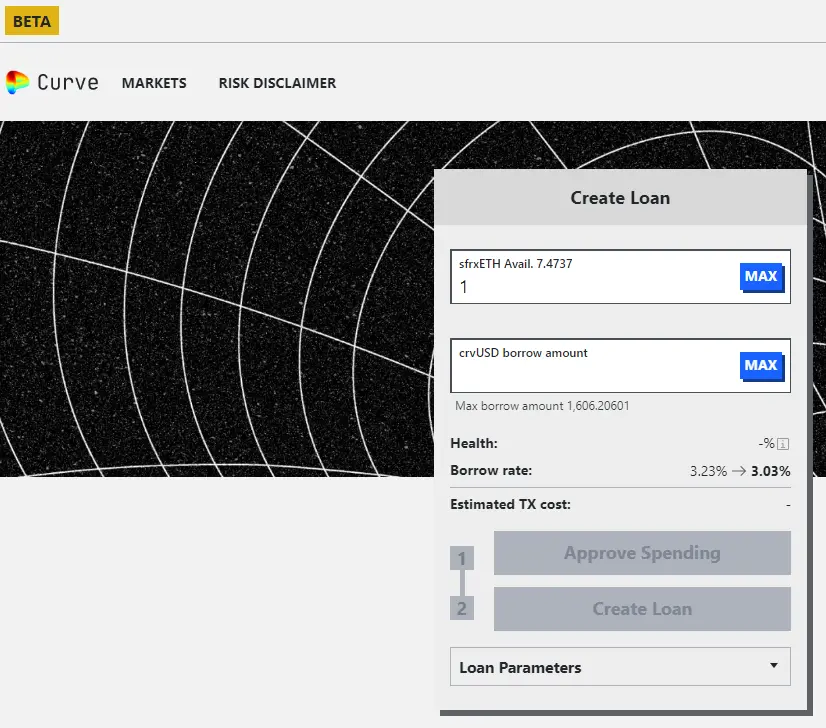Click the previous borrow rate 3.23%
Image resolution: width=826 pixels, height=728 pixels.
708,471
